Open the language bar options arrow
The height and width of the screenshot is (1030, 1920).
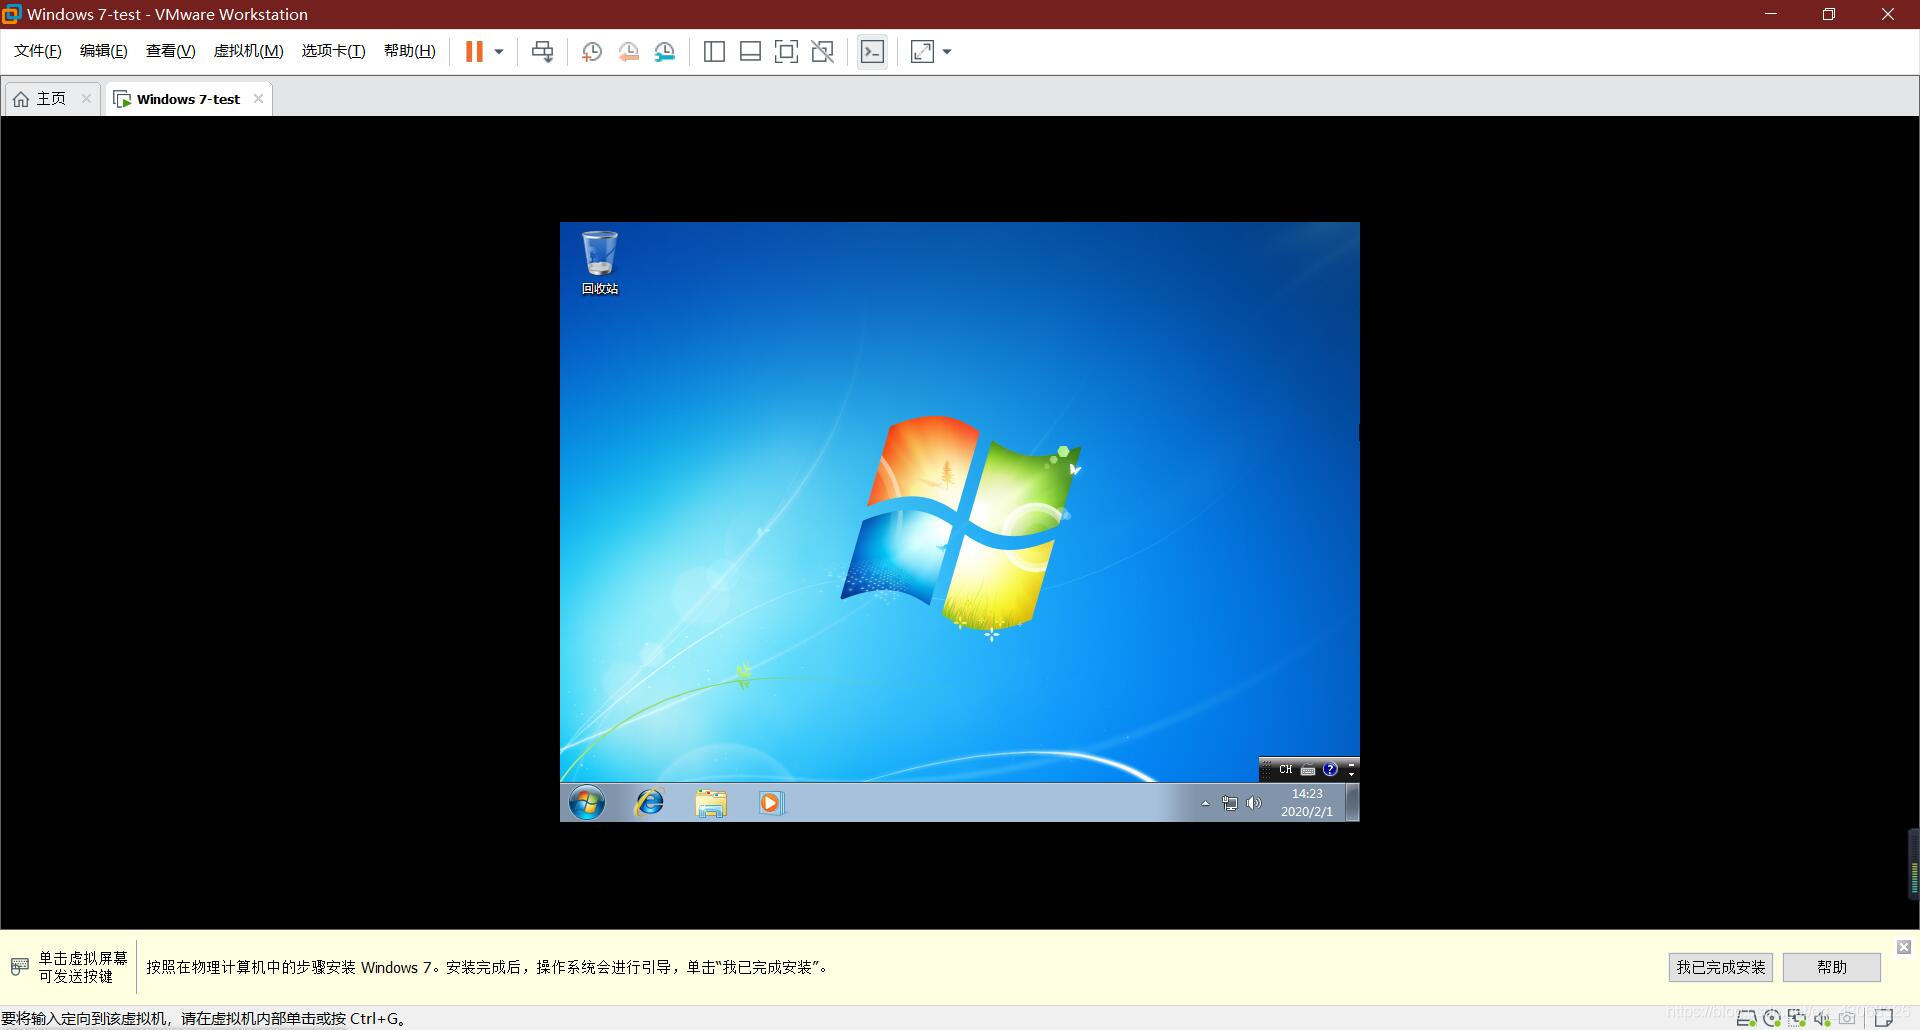(1351, 773)
